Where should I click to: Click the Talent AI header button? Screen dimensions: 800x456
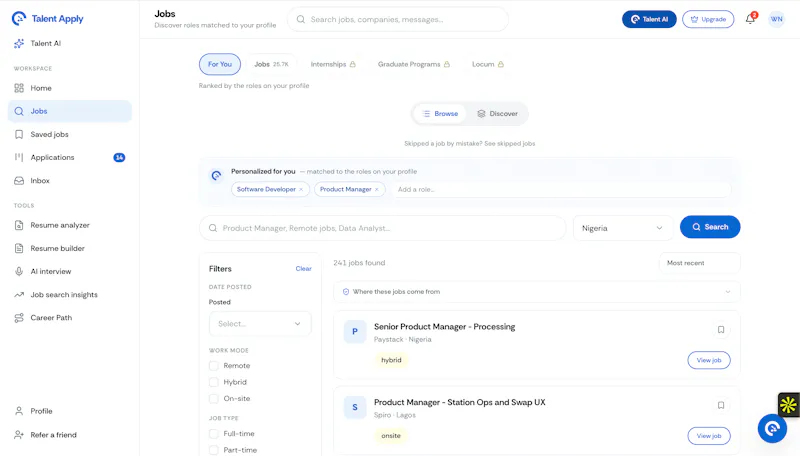pyautogui.click(x=649, y=19)
